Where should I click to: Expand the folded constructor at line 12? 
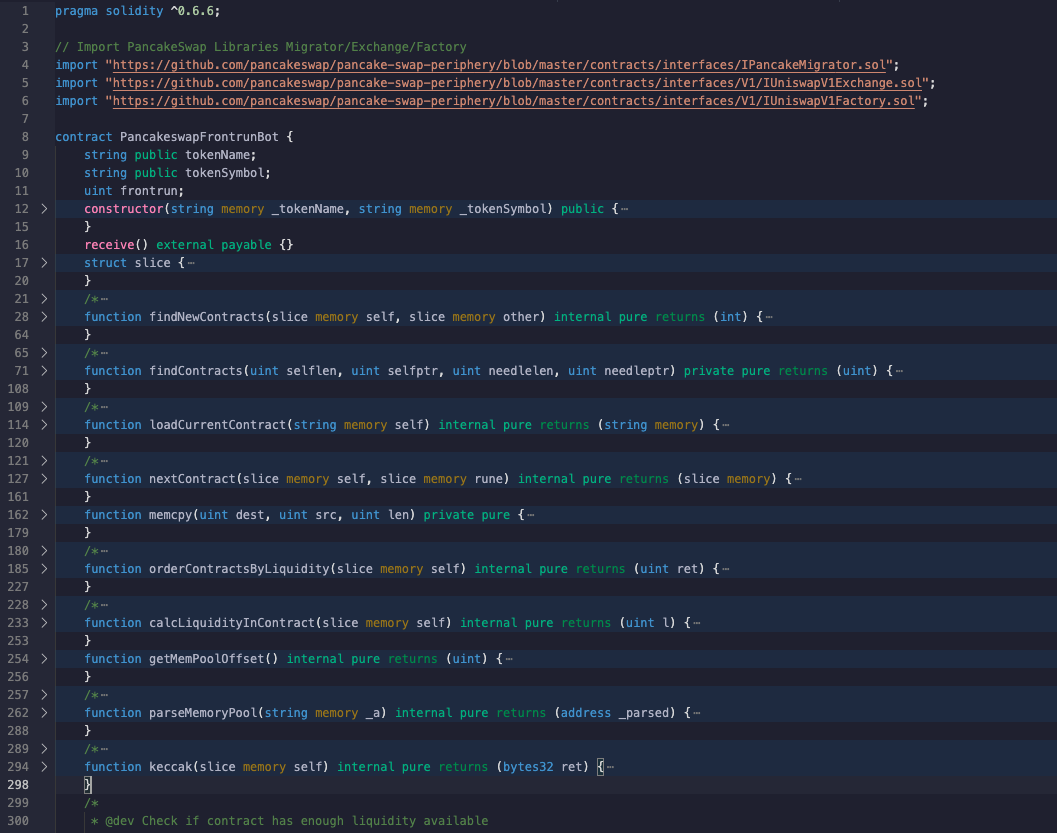pos(44,209)
